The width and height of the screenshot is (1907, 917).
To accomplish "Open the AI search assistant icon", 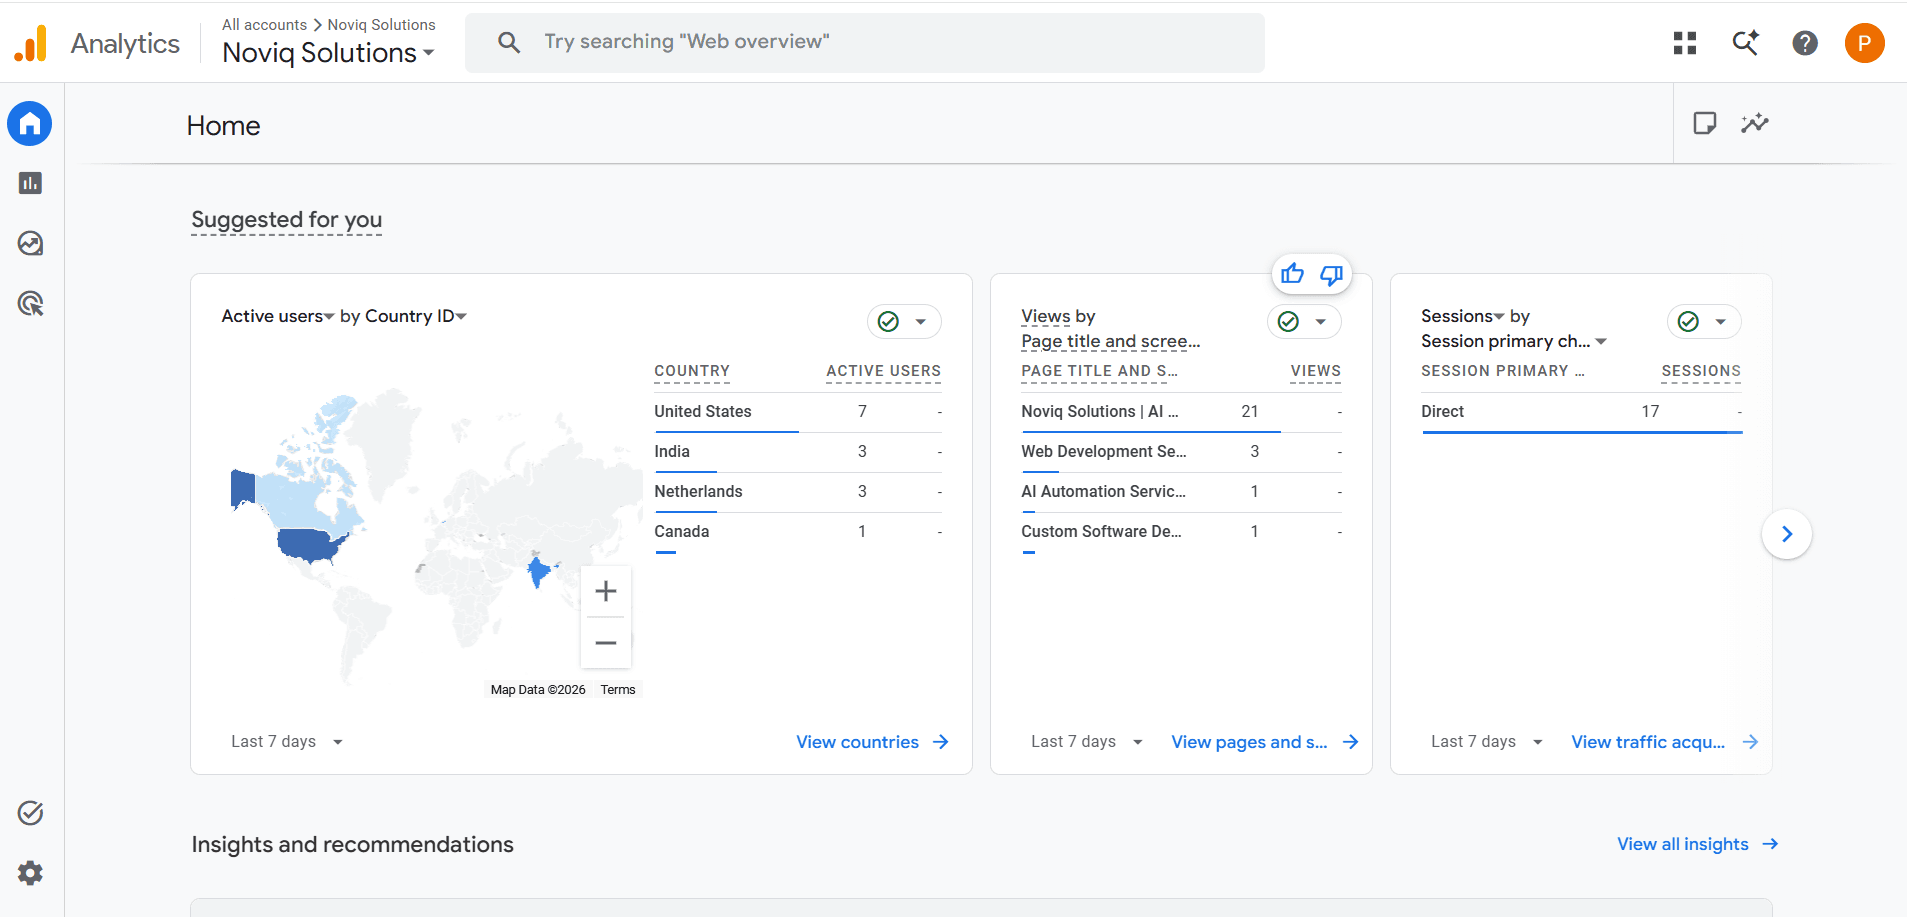I will pyautogui.click(x=1745, y=43).
